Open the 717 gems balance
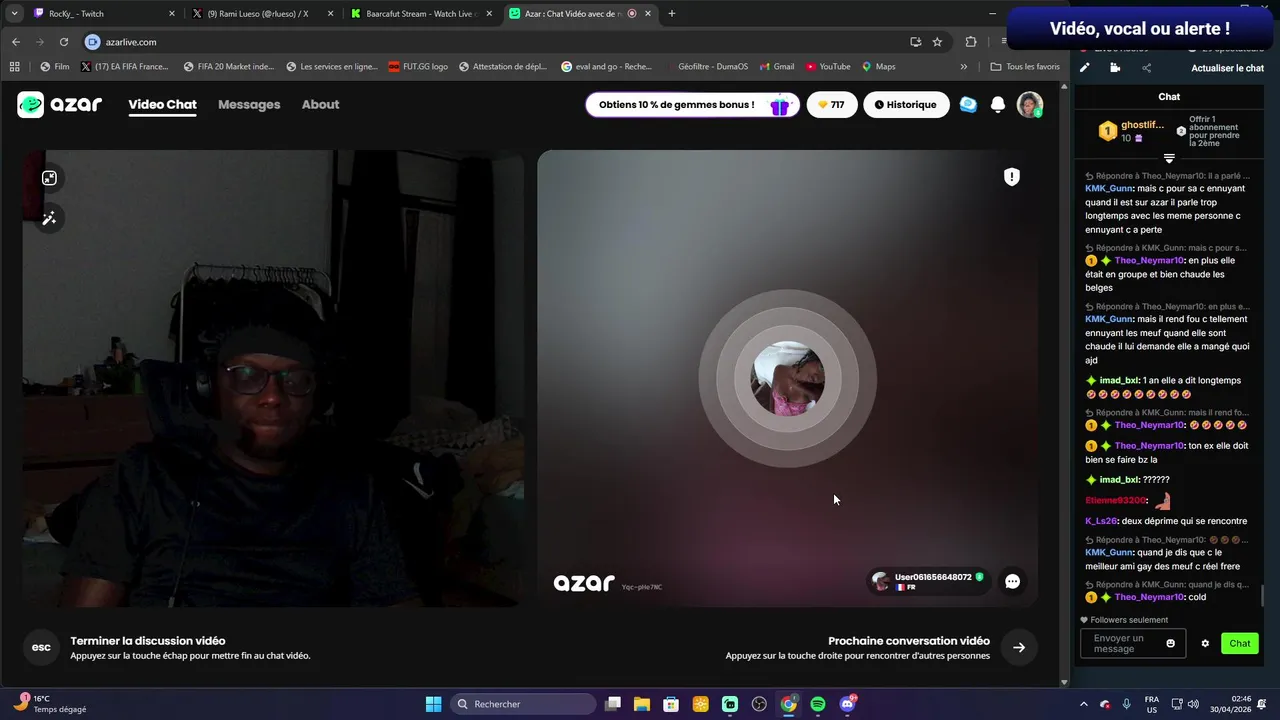1280x720 pixels. [832, 104]
